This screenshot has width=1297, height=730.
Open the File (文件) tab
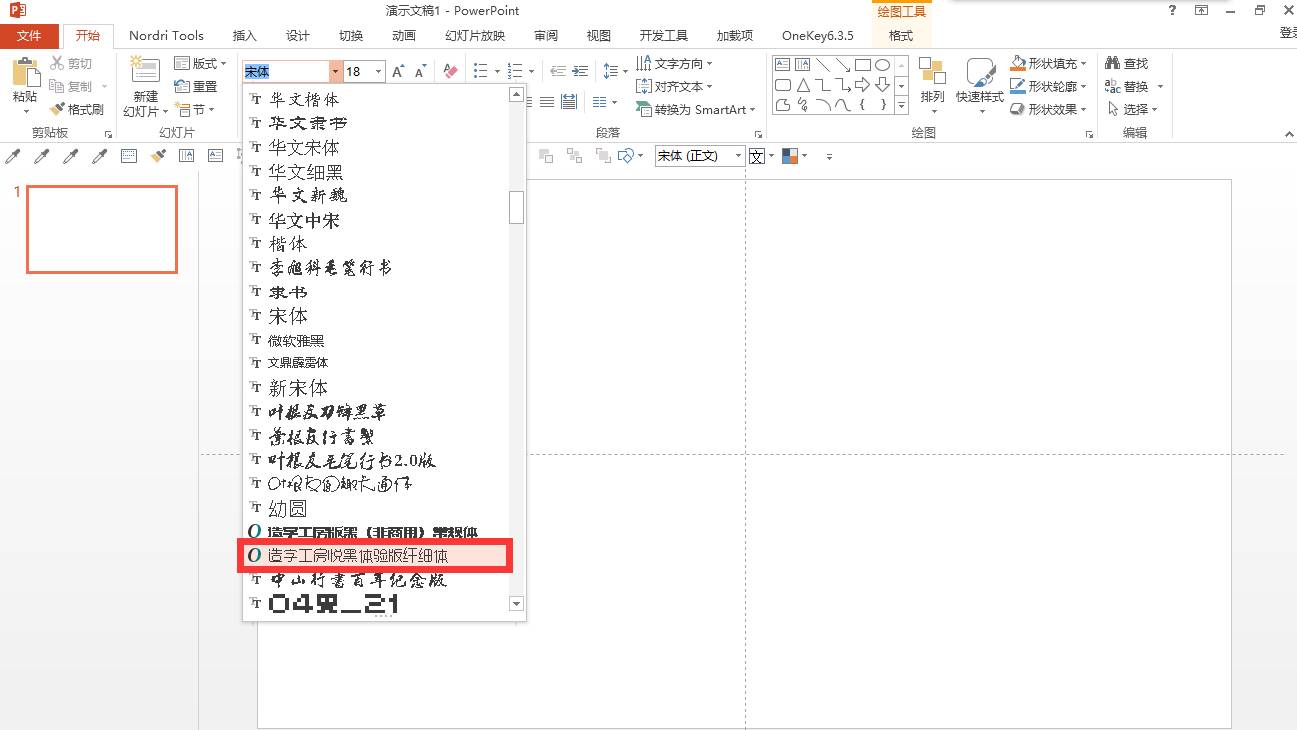30,35
